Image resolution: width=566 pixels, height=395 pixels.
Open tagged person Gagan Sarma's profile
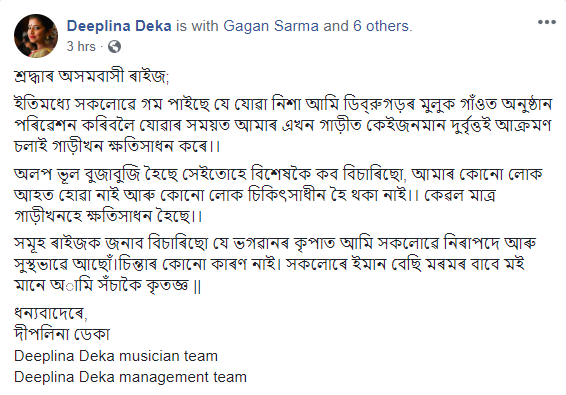pyautogui.click(x=271, y=26)
